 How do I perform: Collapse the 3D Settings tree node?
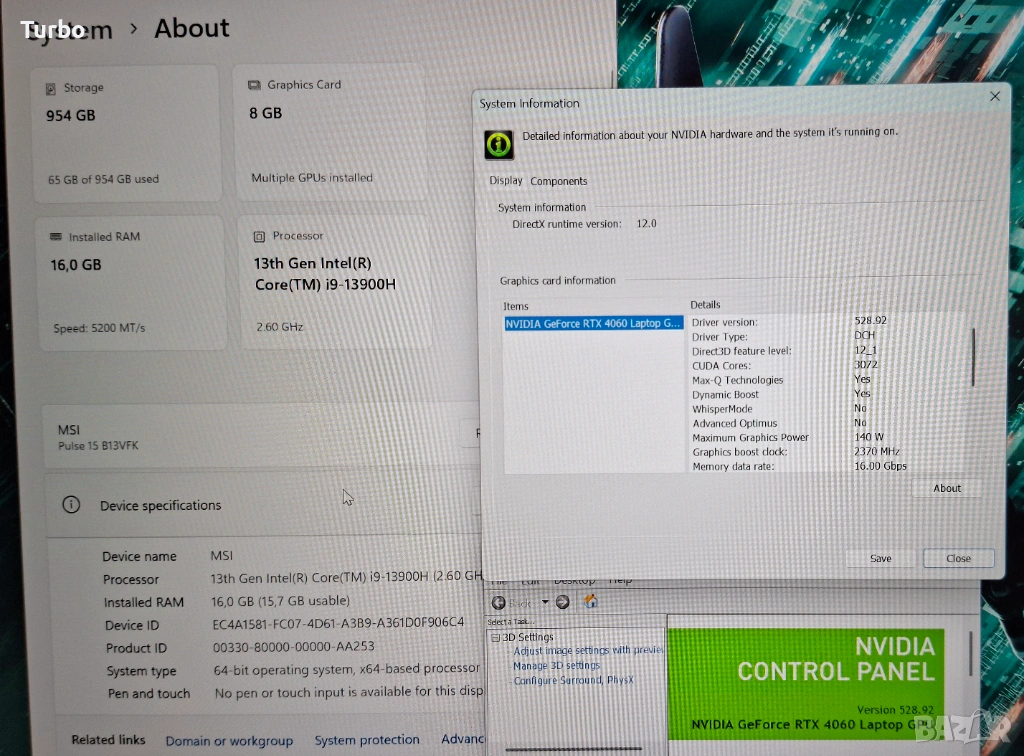[x=494, y=637]
